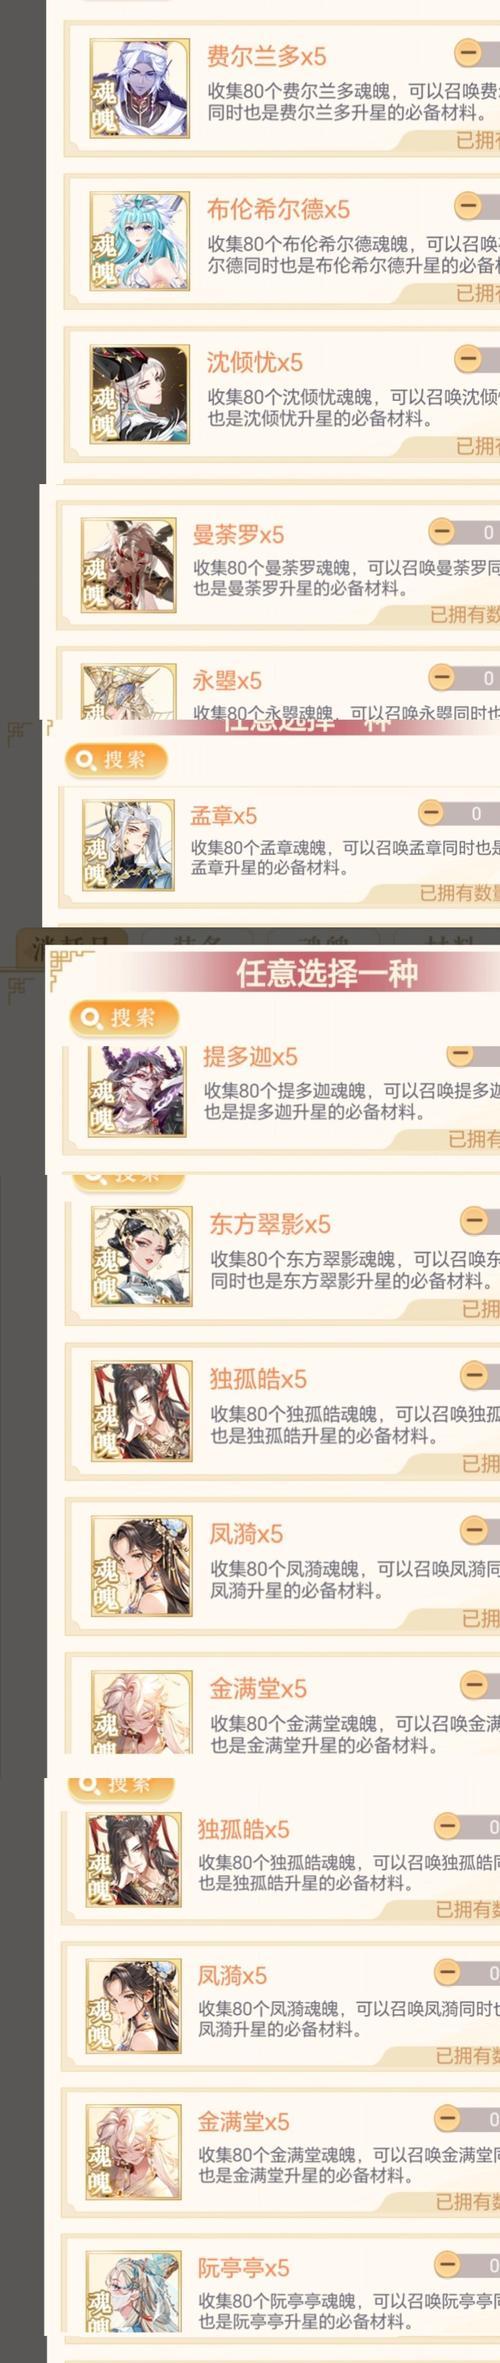Image resolution: width=500 pixels, height=2363 pixels.
Task: Click the minus button next to 东方翠影x5
Action: pyautogui.click(x=474, y=1221)
